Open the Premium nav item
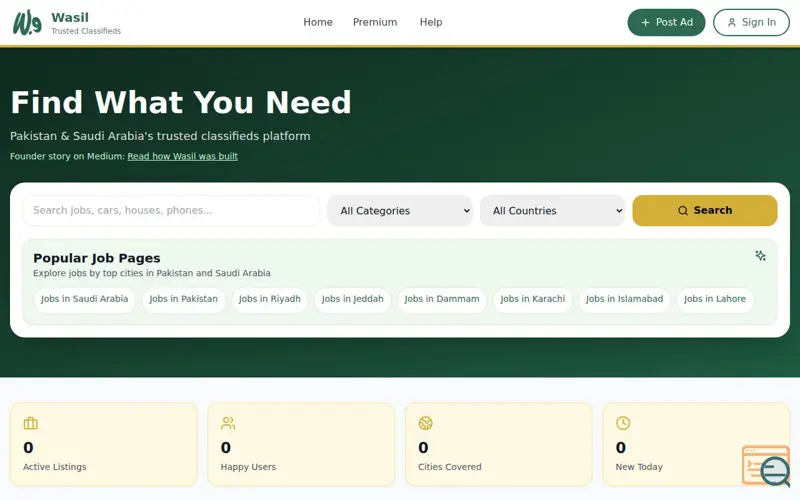Screen dimensions: 800x500 tap(375, 22)
